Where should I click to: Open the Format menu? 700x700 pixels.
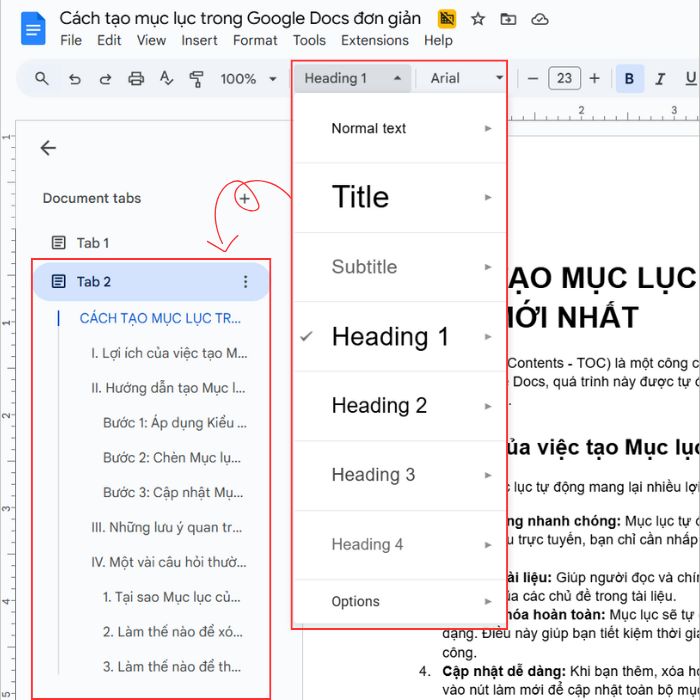(255, 41)
